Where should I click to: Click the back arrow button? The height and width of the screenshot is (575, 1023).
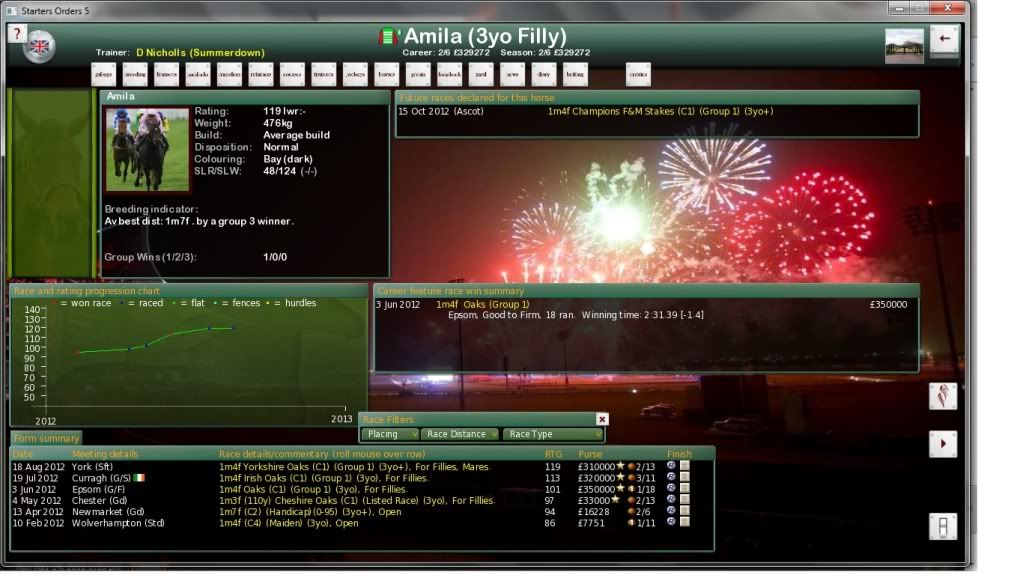pos(944,39)
